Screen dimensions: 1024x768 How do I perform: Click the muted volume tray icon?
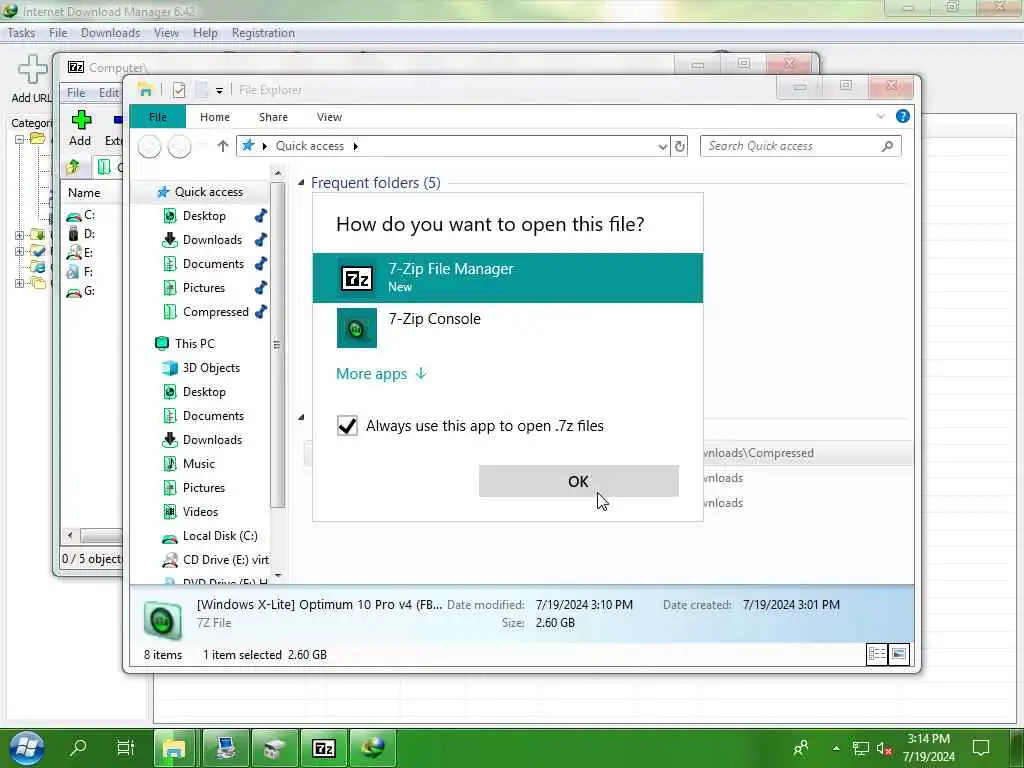coord(884,748)
